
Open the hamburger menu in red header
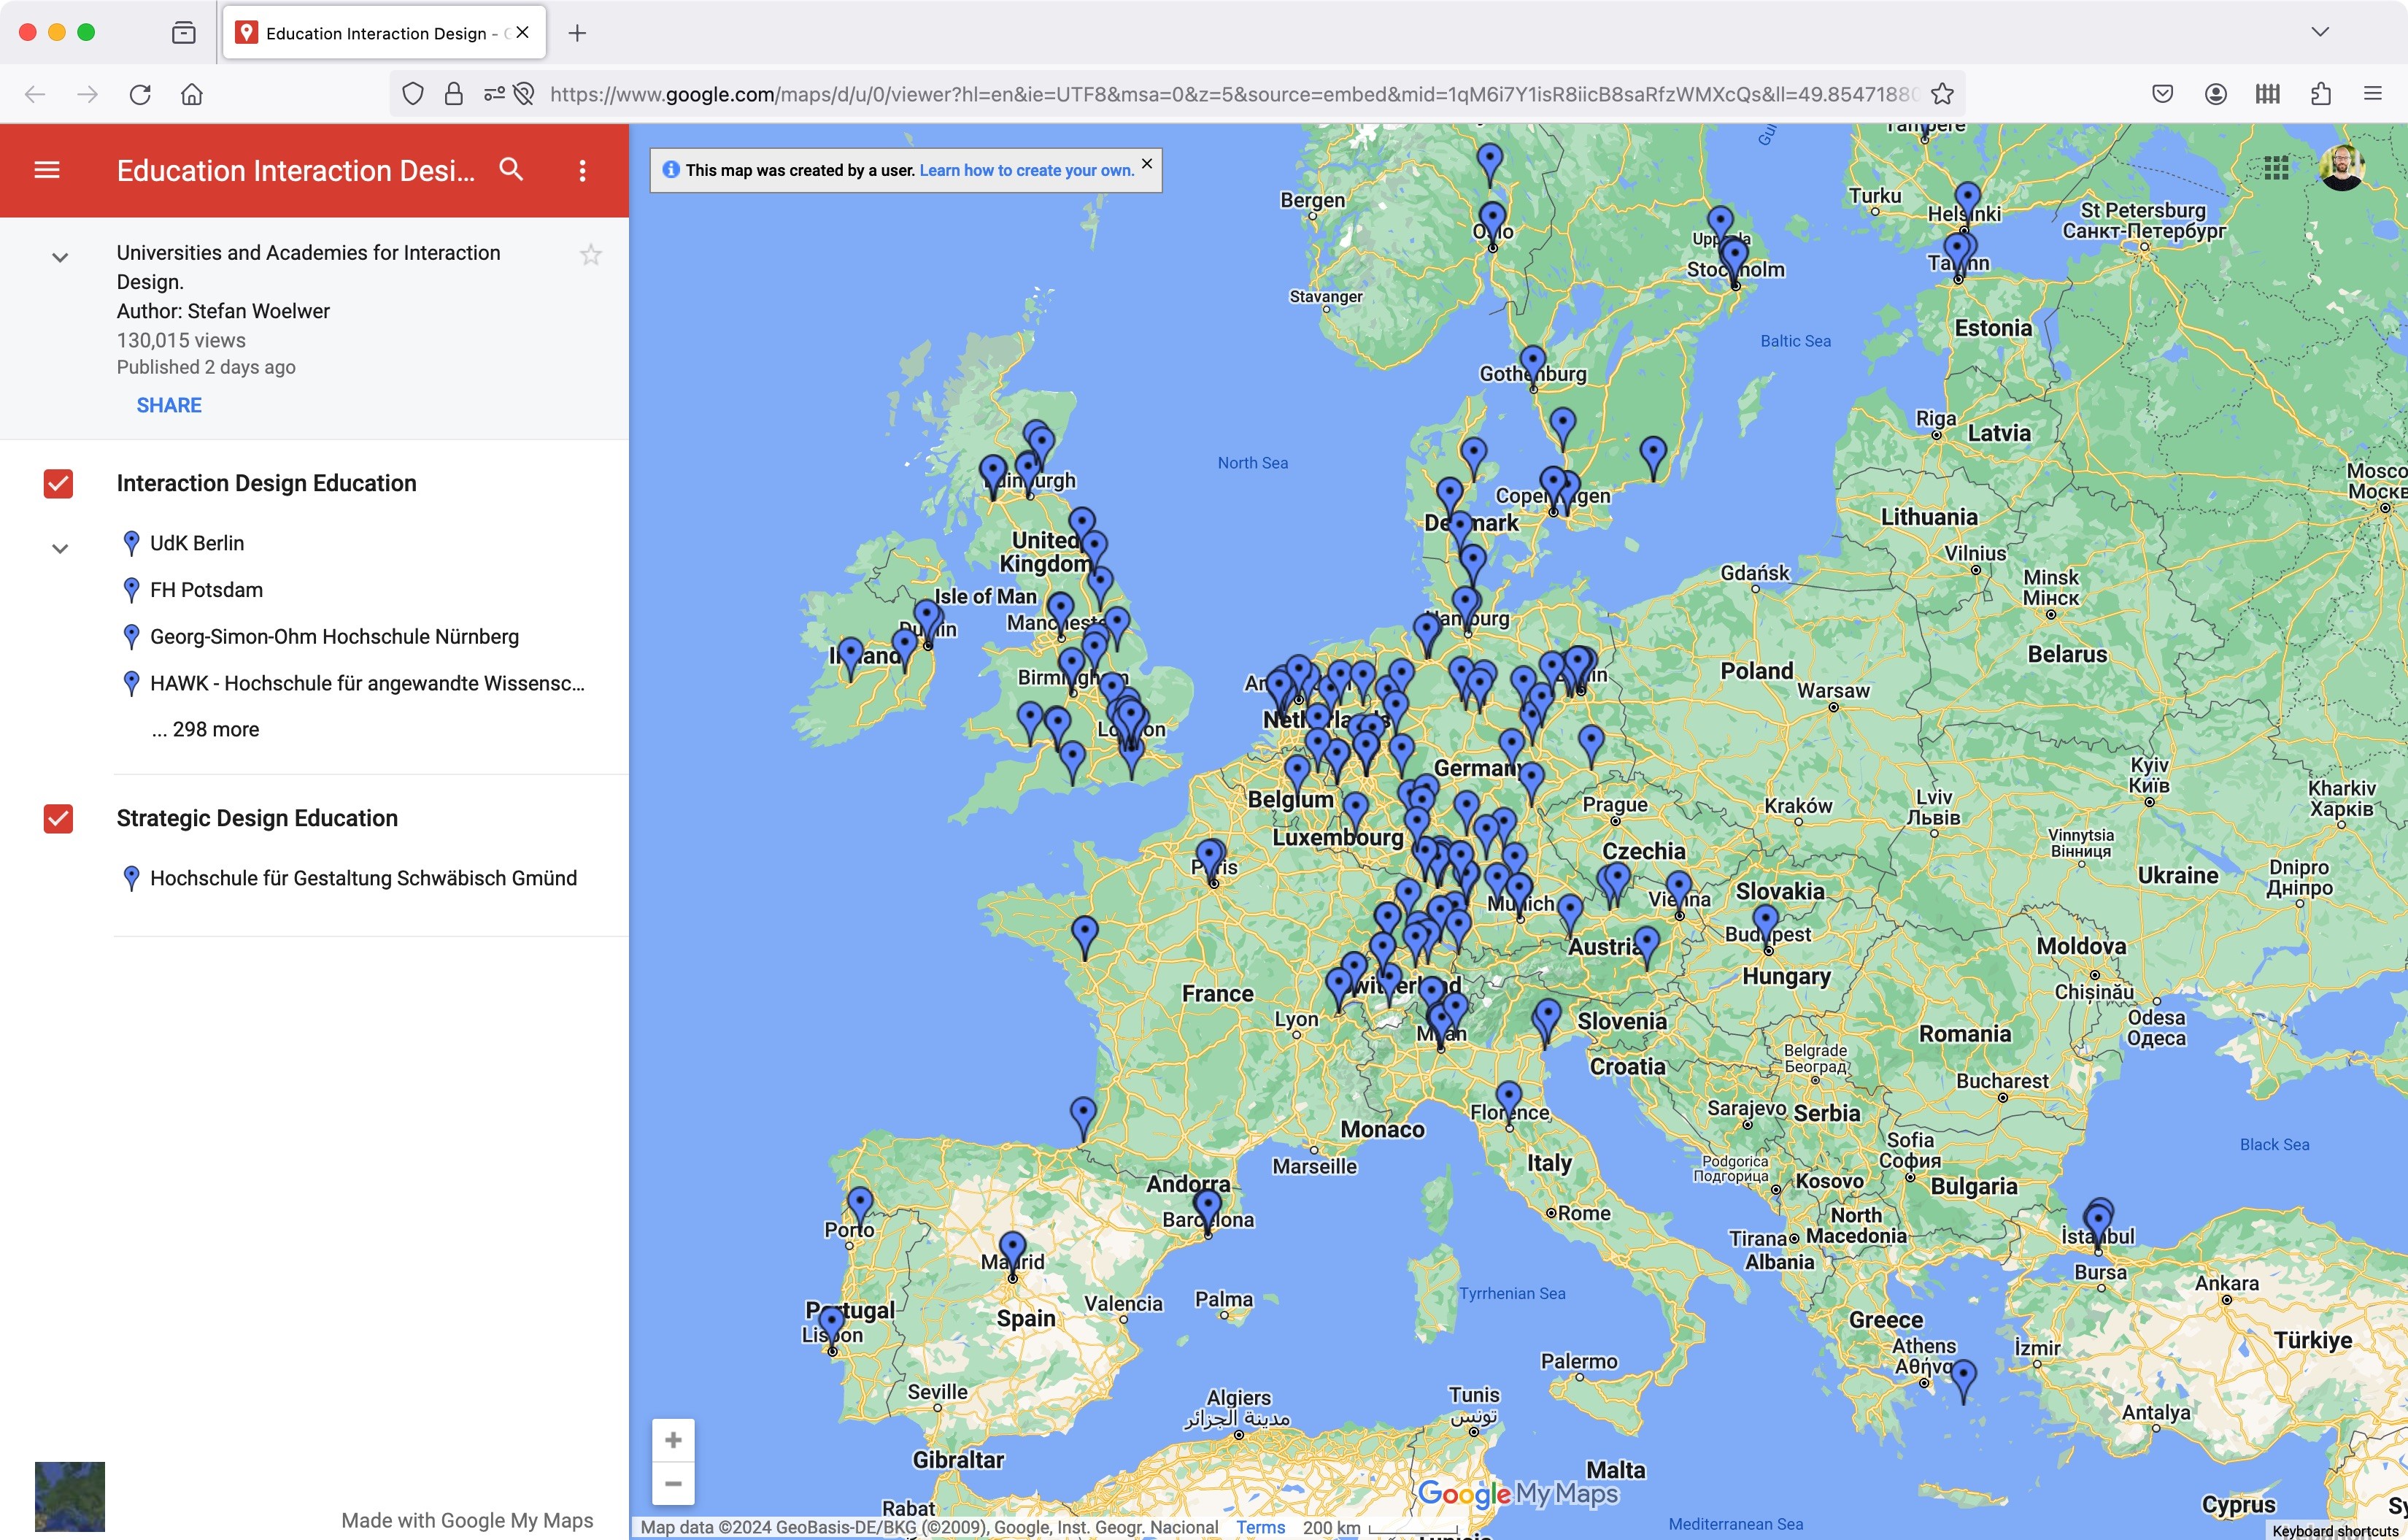point(47,170)
